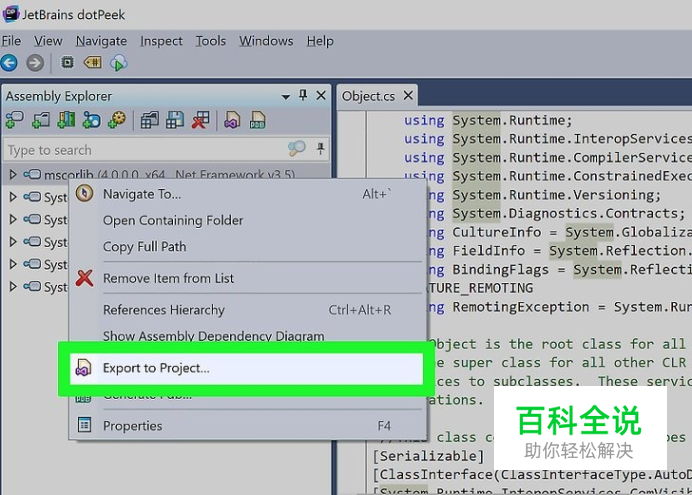Choose Open Containing Folder from context menu

point(248,220)
